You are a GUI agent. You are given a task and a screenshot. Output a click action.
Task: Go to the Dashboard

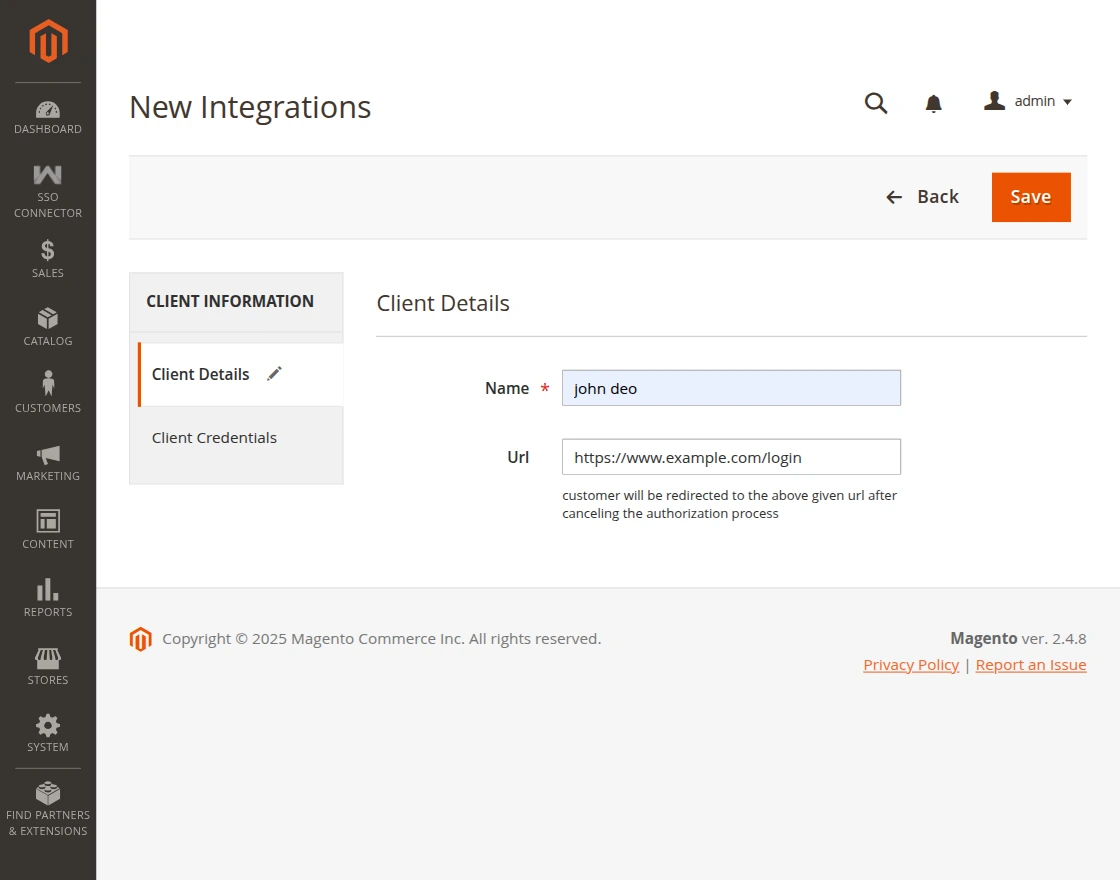[x=47, y=118]
